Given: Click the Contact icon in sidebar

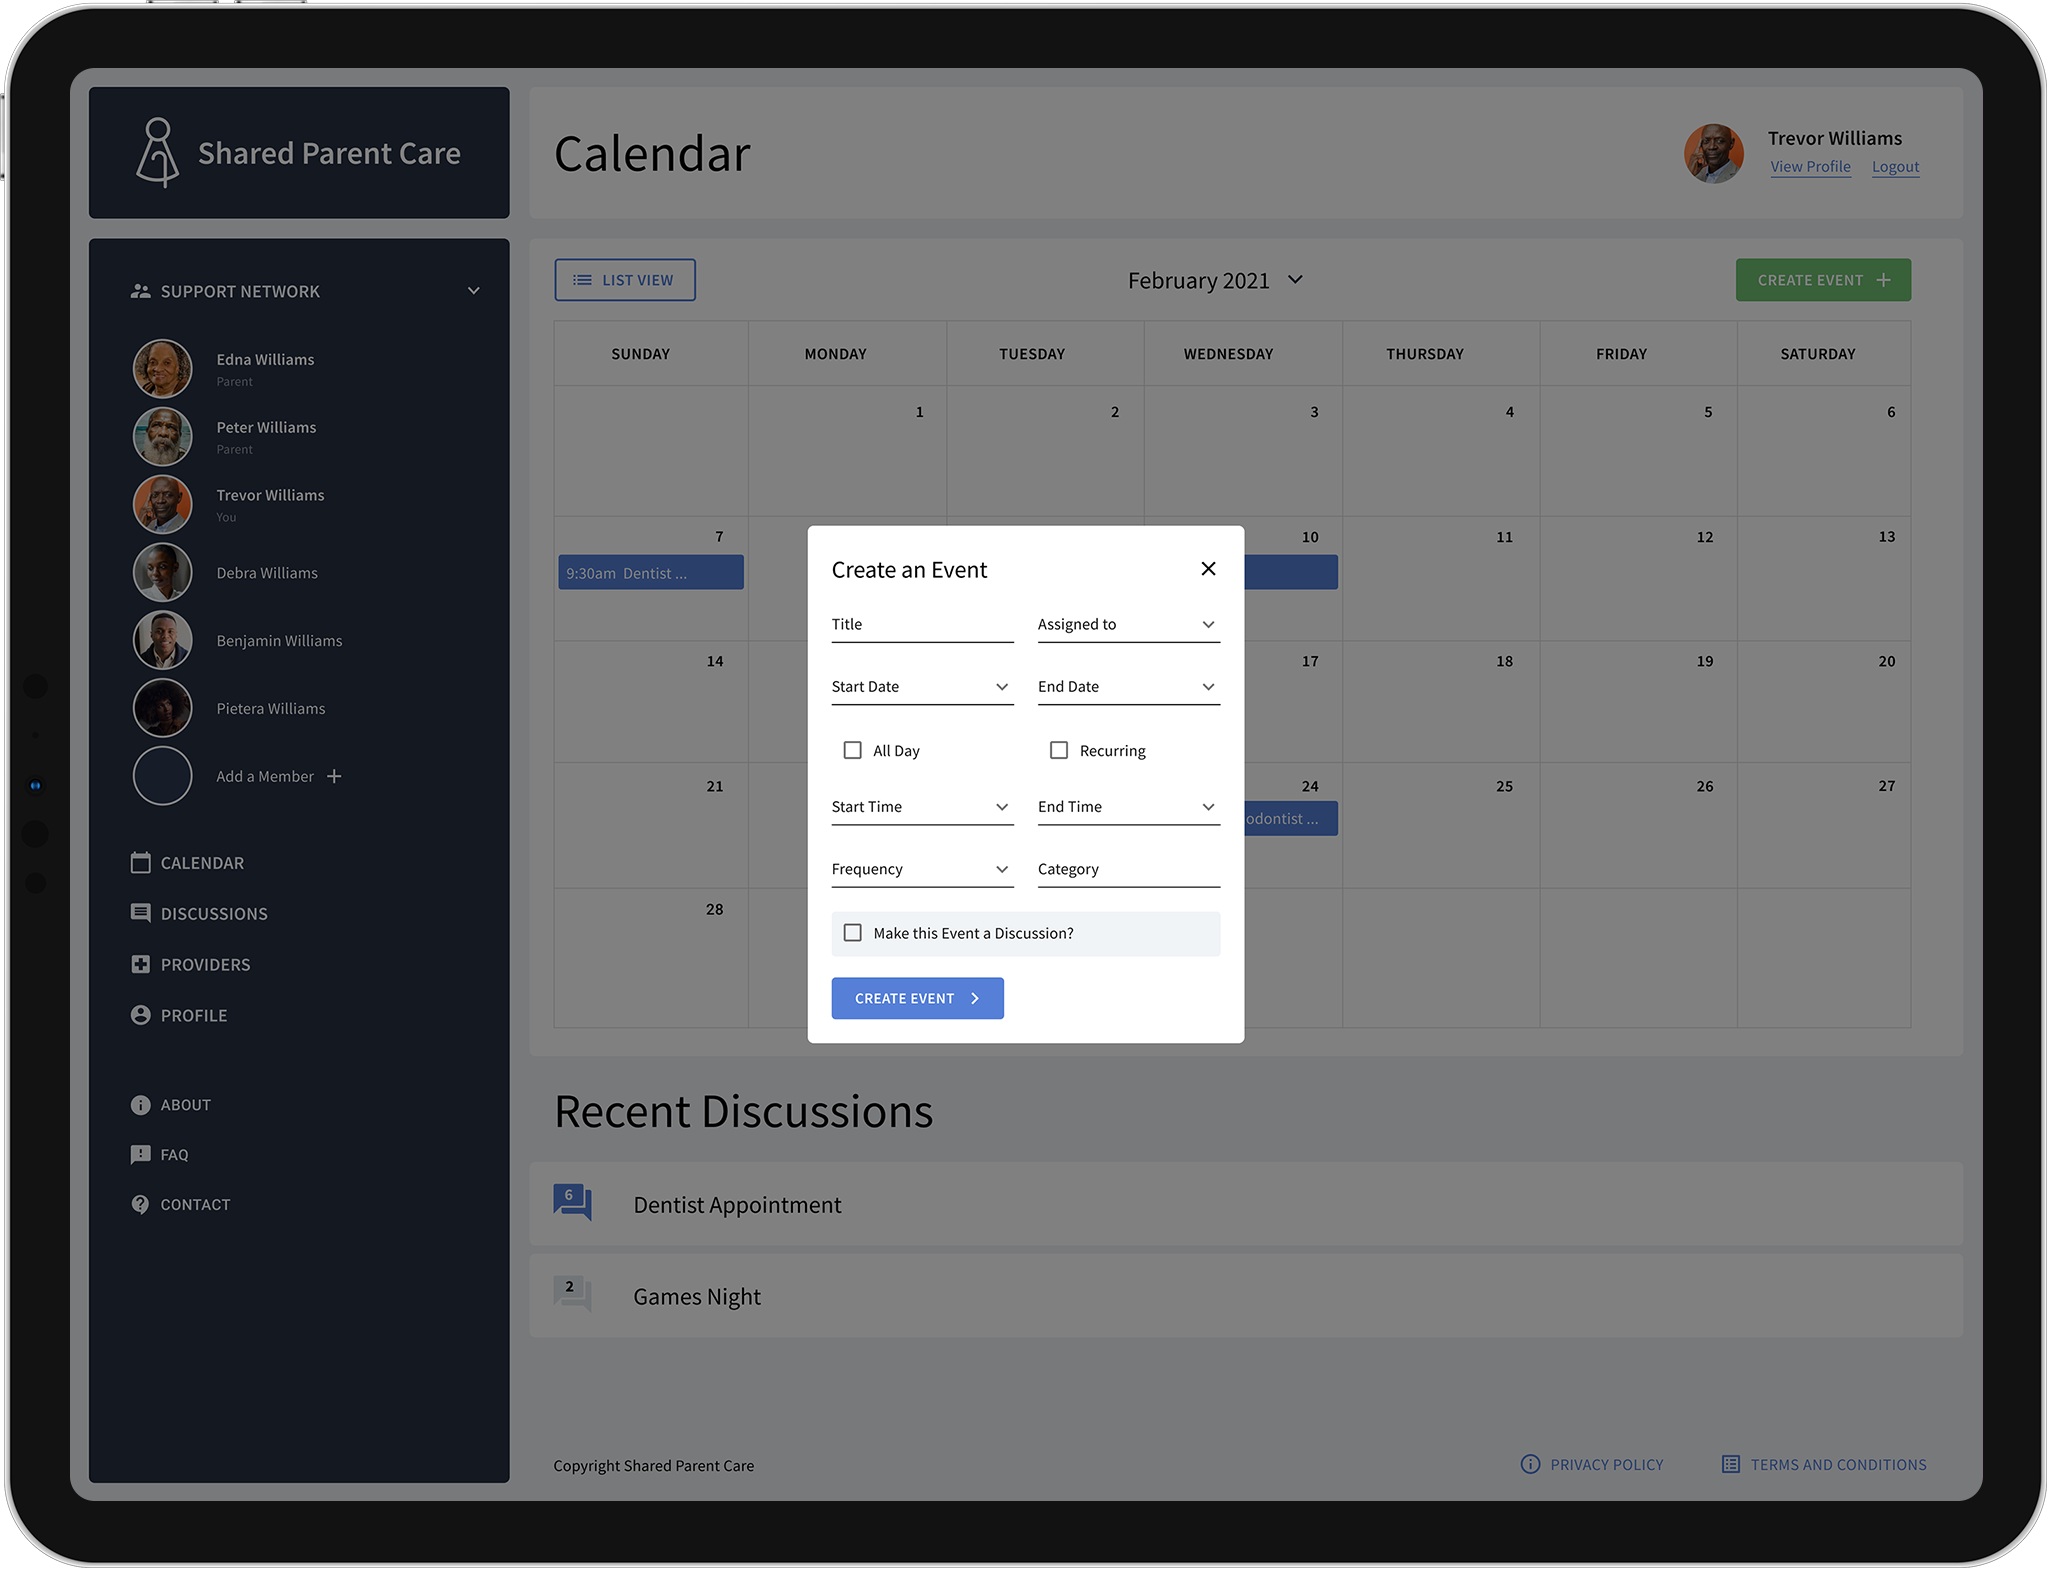Looking at the screenshot, I should click(x=140, y=1203).
